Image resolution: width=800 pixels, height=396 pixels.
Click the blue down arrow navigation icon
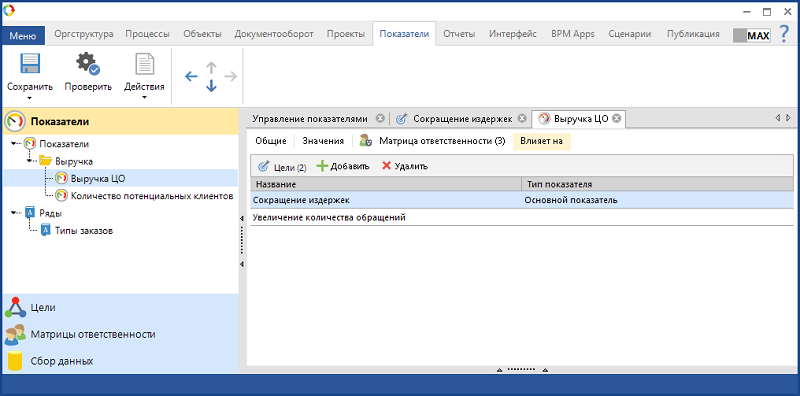[211, 86]
